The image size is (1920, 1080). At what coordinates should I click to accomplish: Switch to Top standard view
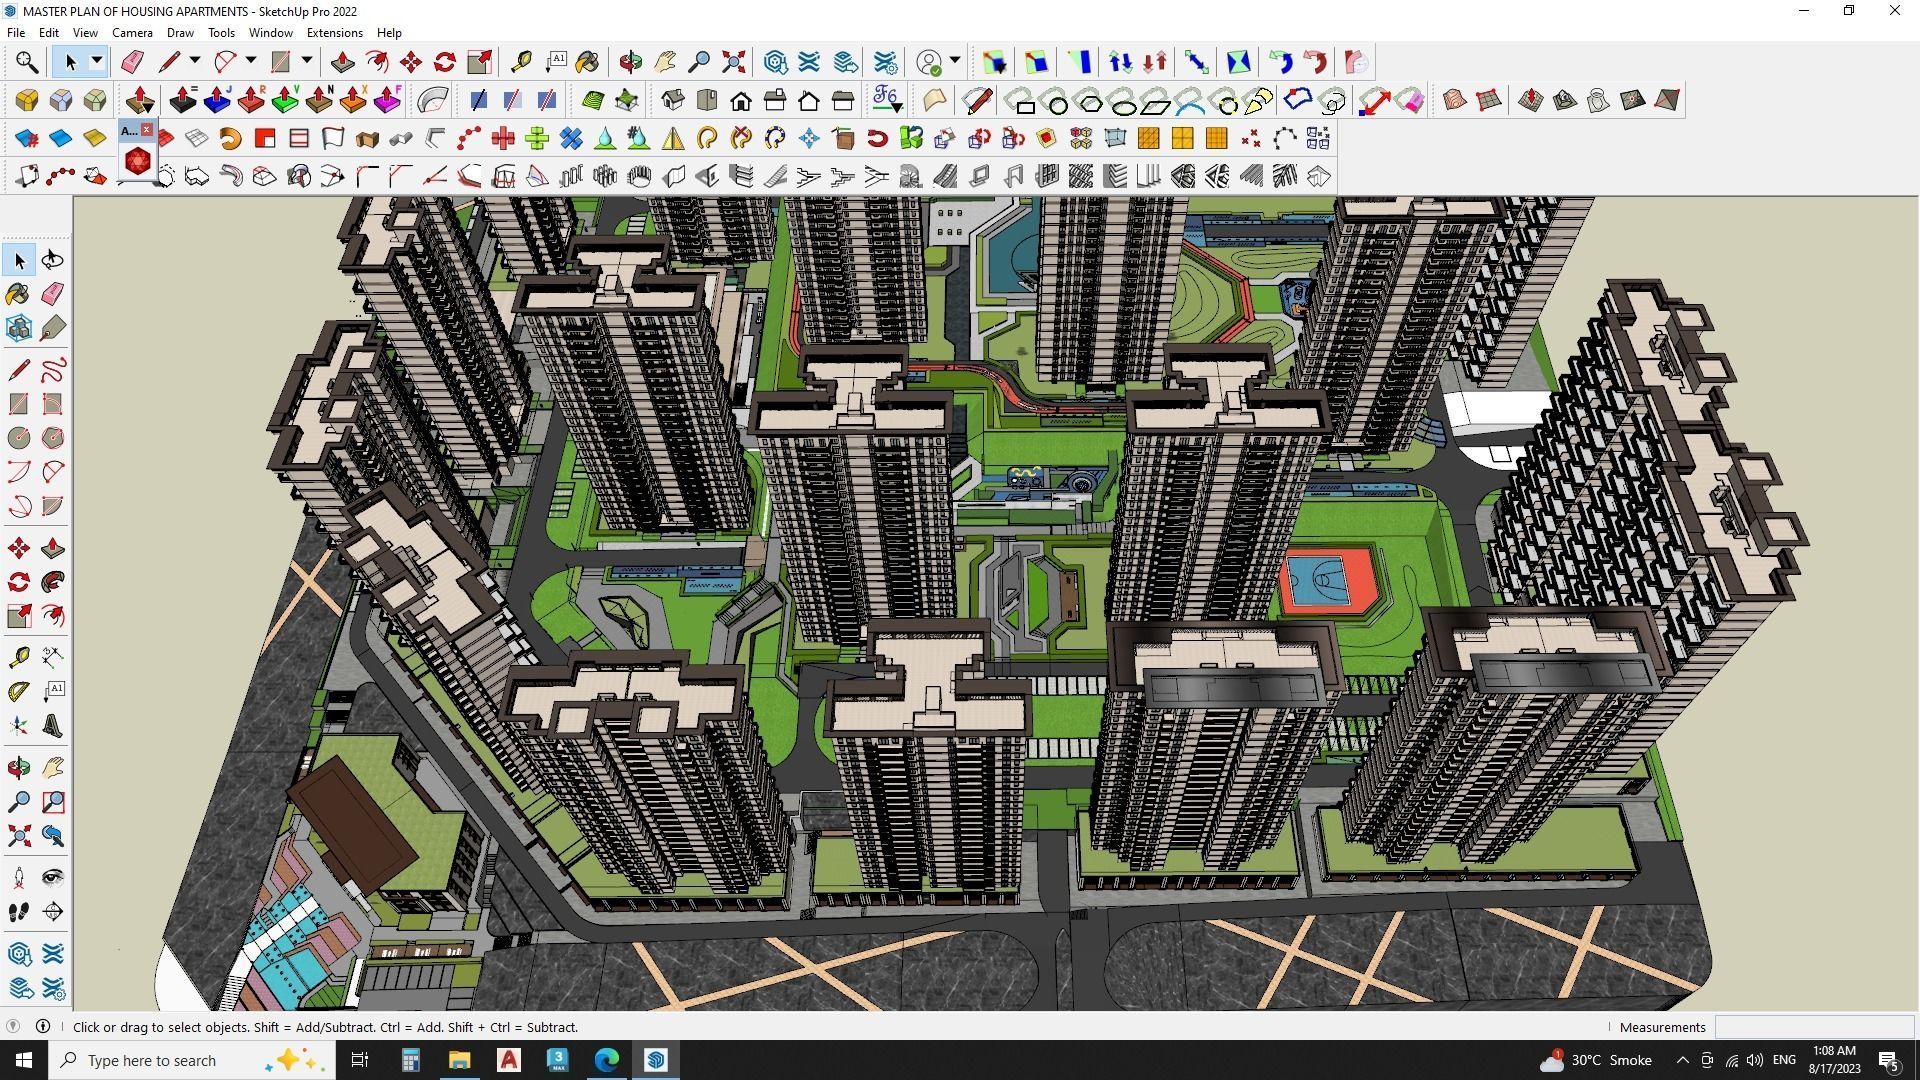[707, 100]
